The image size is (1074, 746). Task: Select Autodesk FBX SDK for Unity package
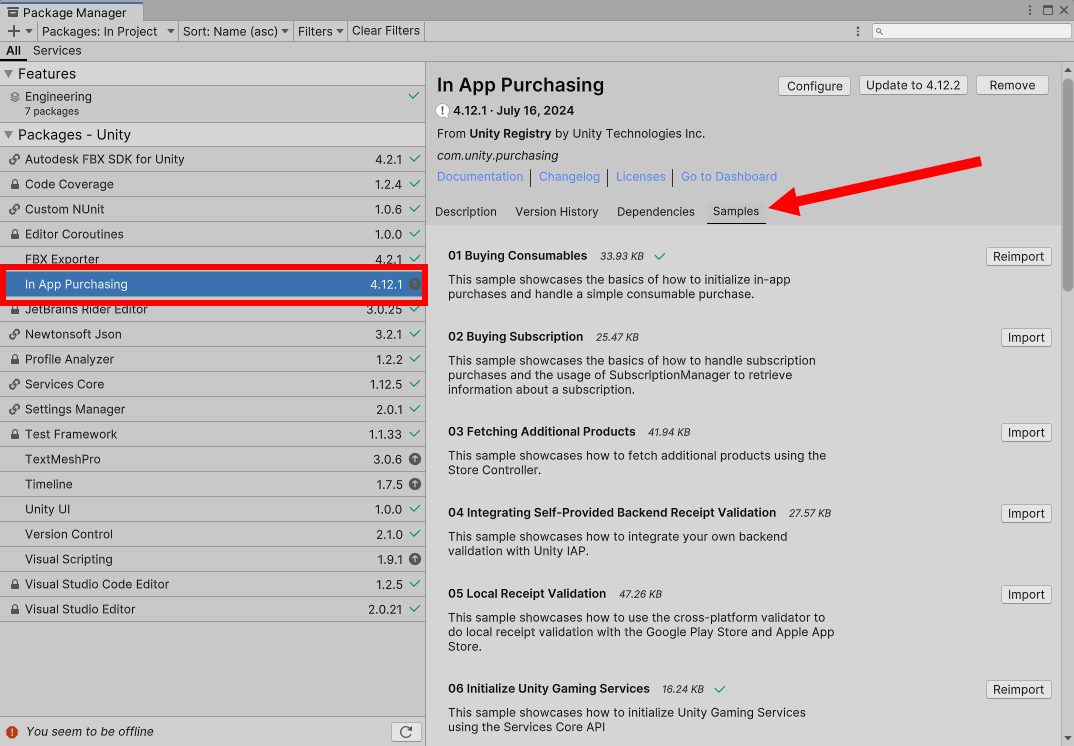[x=212, y=160]
